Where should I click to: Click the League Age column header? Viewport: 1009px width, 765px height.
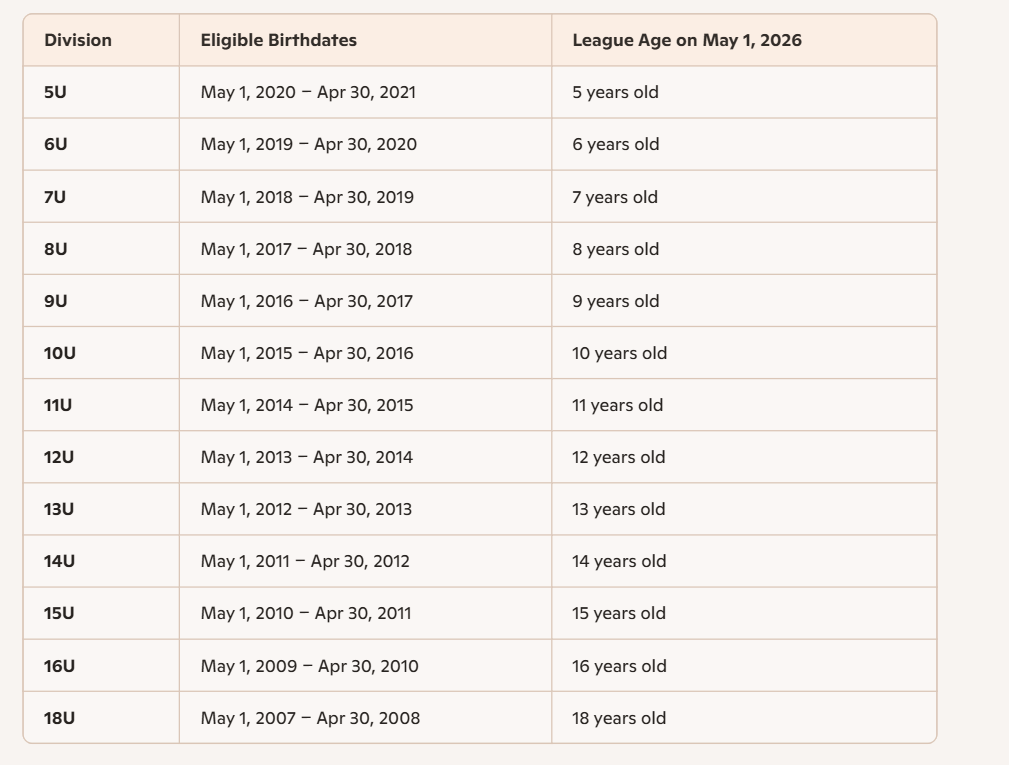686,41
